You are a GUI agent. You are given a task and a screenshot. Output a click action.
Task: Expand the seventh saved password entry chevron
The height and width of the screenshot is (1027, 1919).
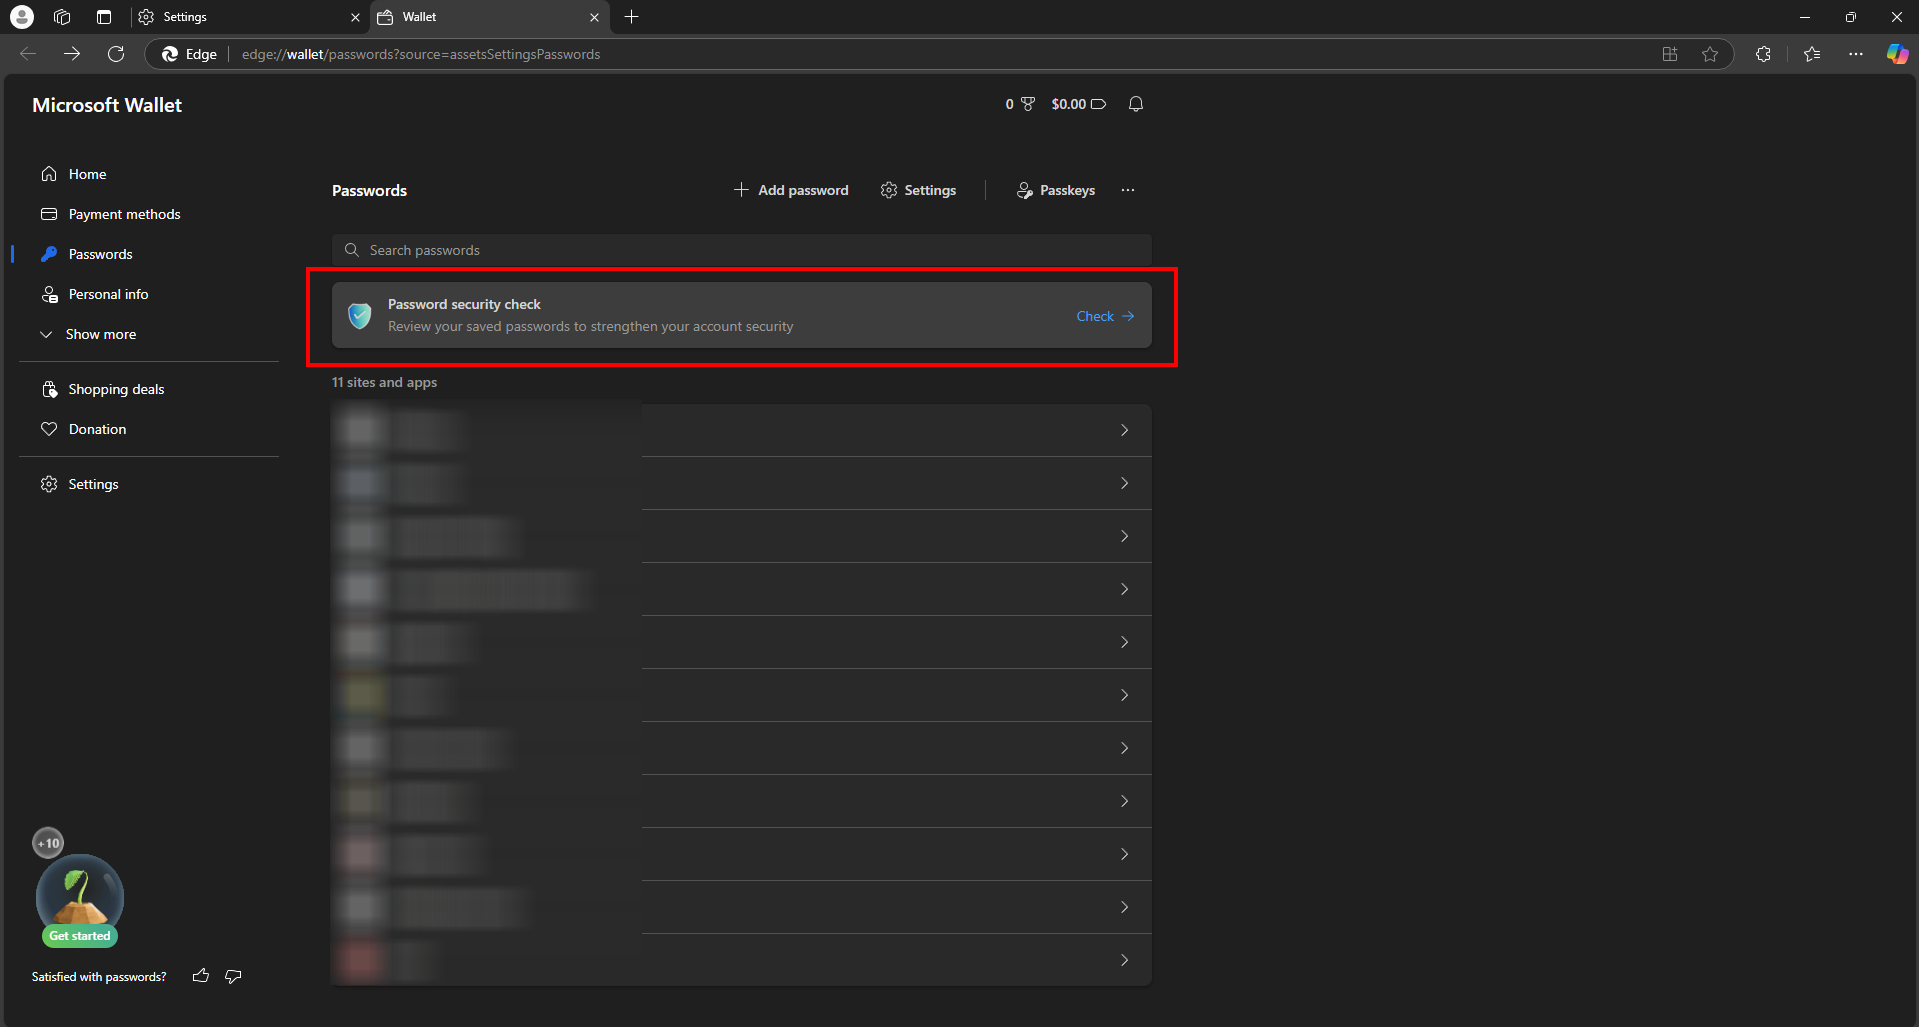(x=1125, y=748)
